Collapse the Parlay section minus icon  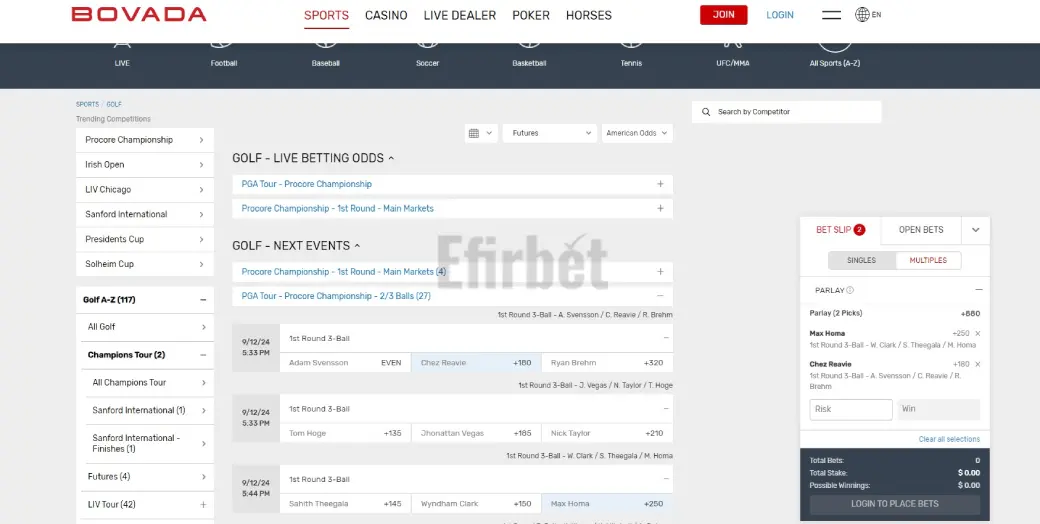point(978,290)
